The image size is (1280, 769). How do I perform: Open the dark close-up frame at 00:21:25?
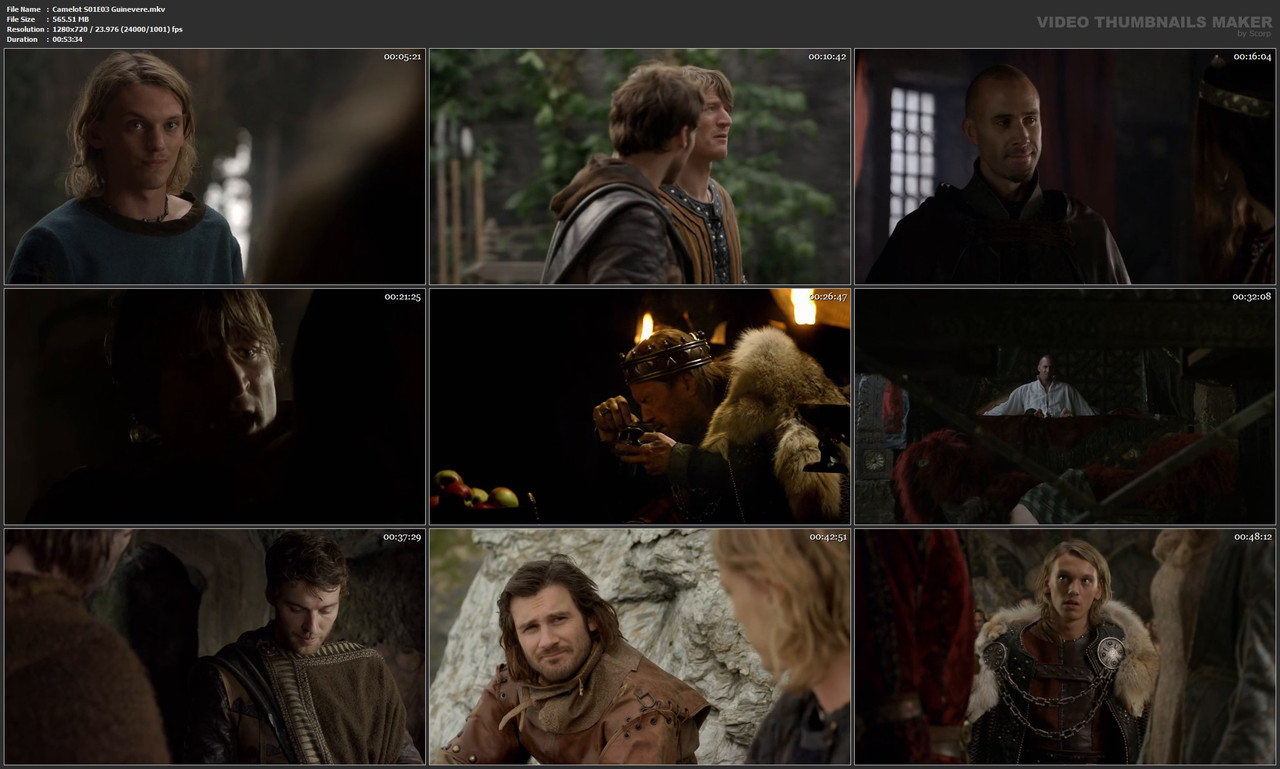[x=215, y=406]
